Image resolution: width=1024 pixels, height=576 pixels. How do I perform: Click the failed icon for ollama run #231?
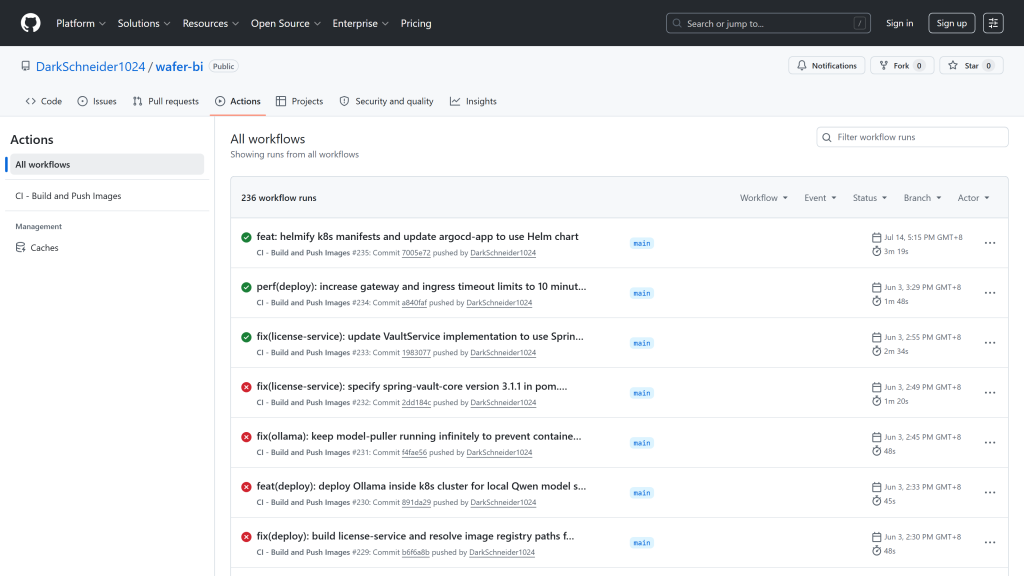[246, 437]
